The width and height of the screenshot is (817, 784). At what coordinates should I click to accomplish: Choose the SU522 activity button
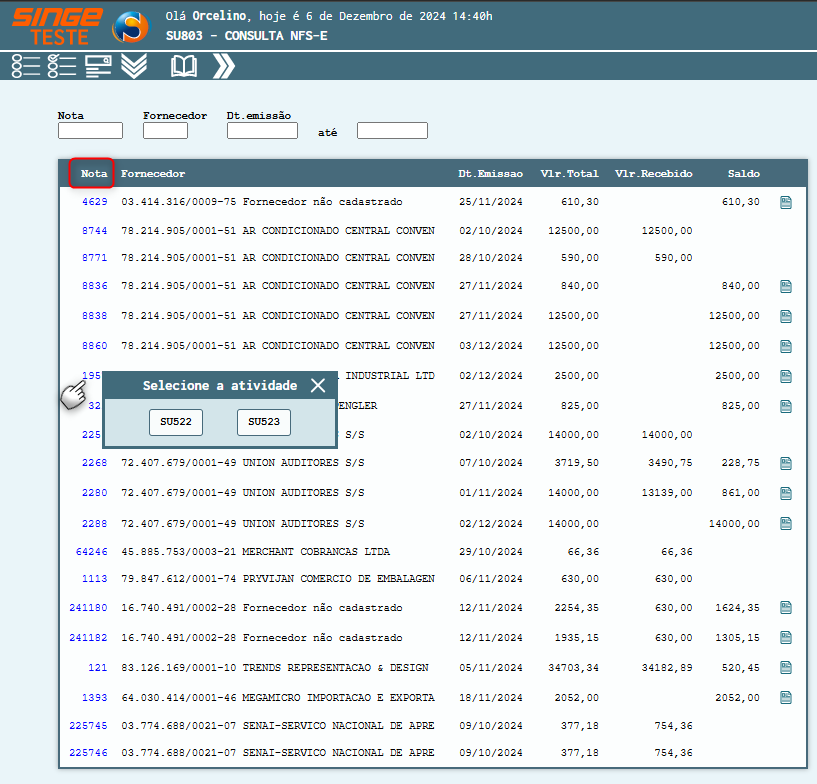pos(176,422)
